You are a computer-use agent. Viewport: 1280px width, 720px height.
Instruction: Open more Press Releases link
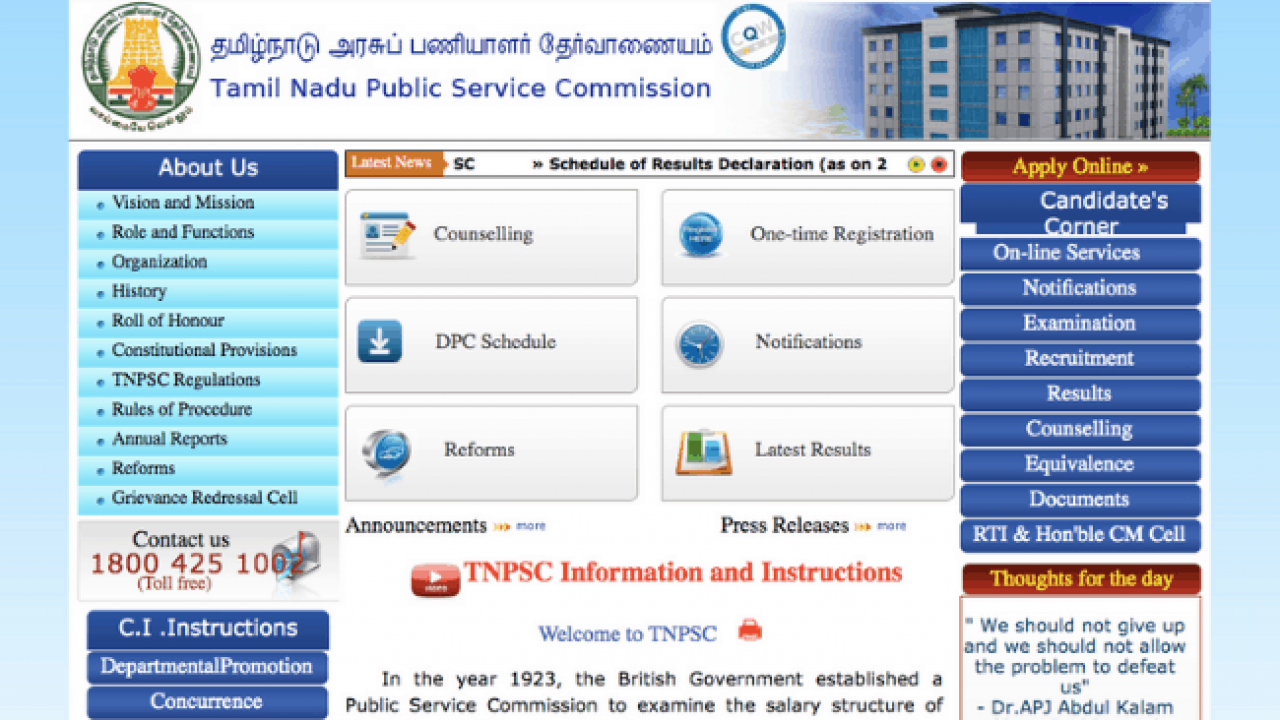(891, 526)
